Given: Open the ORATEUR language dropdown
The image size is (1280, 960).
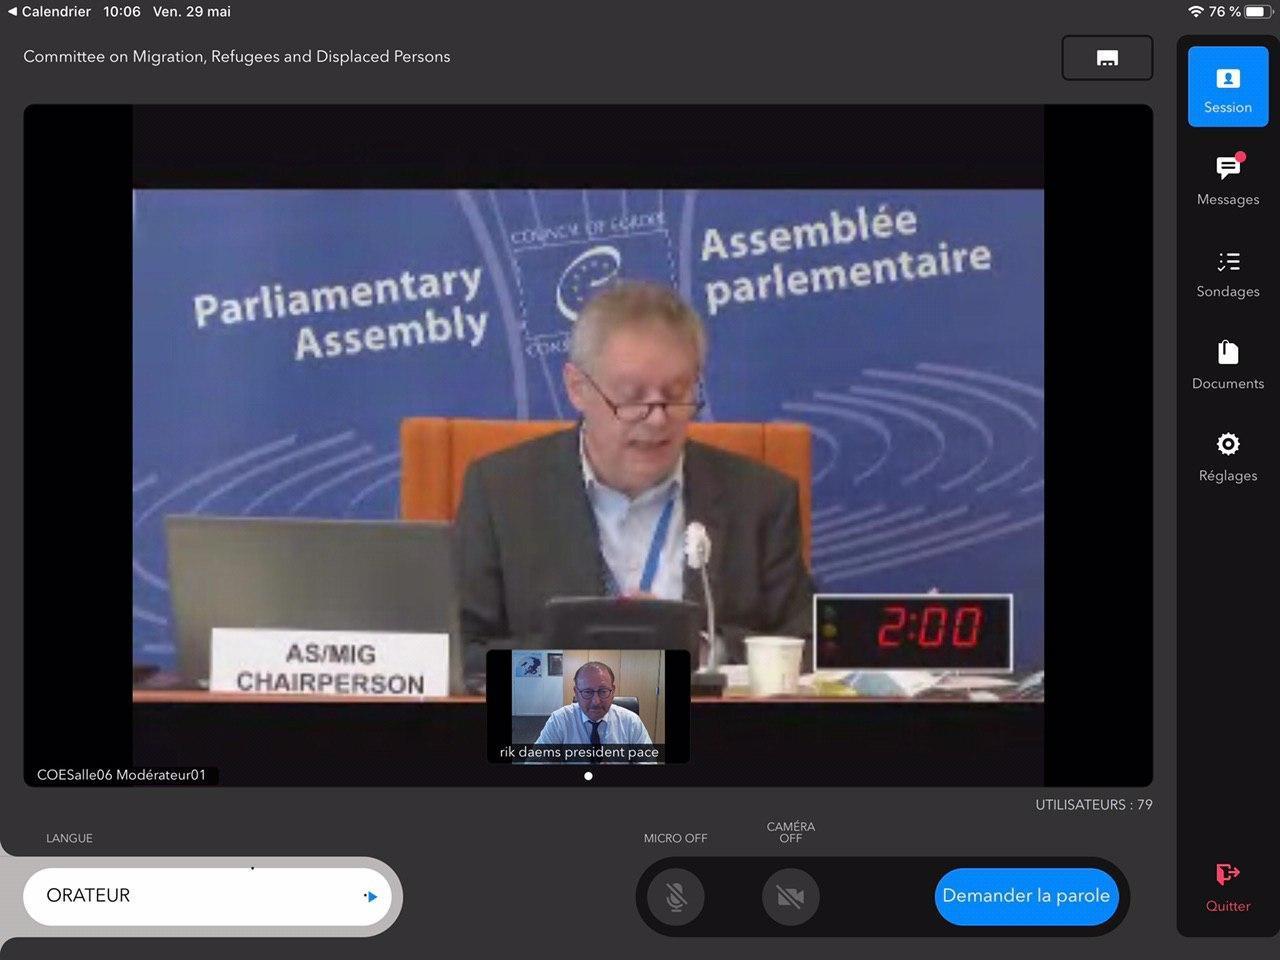Looking at the screenshot, I should pos(206,896).
